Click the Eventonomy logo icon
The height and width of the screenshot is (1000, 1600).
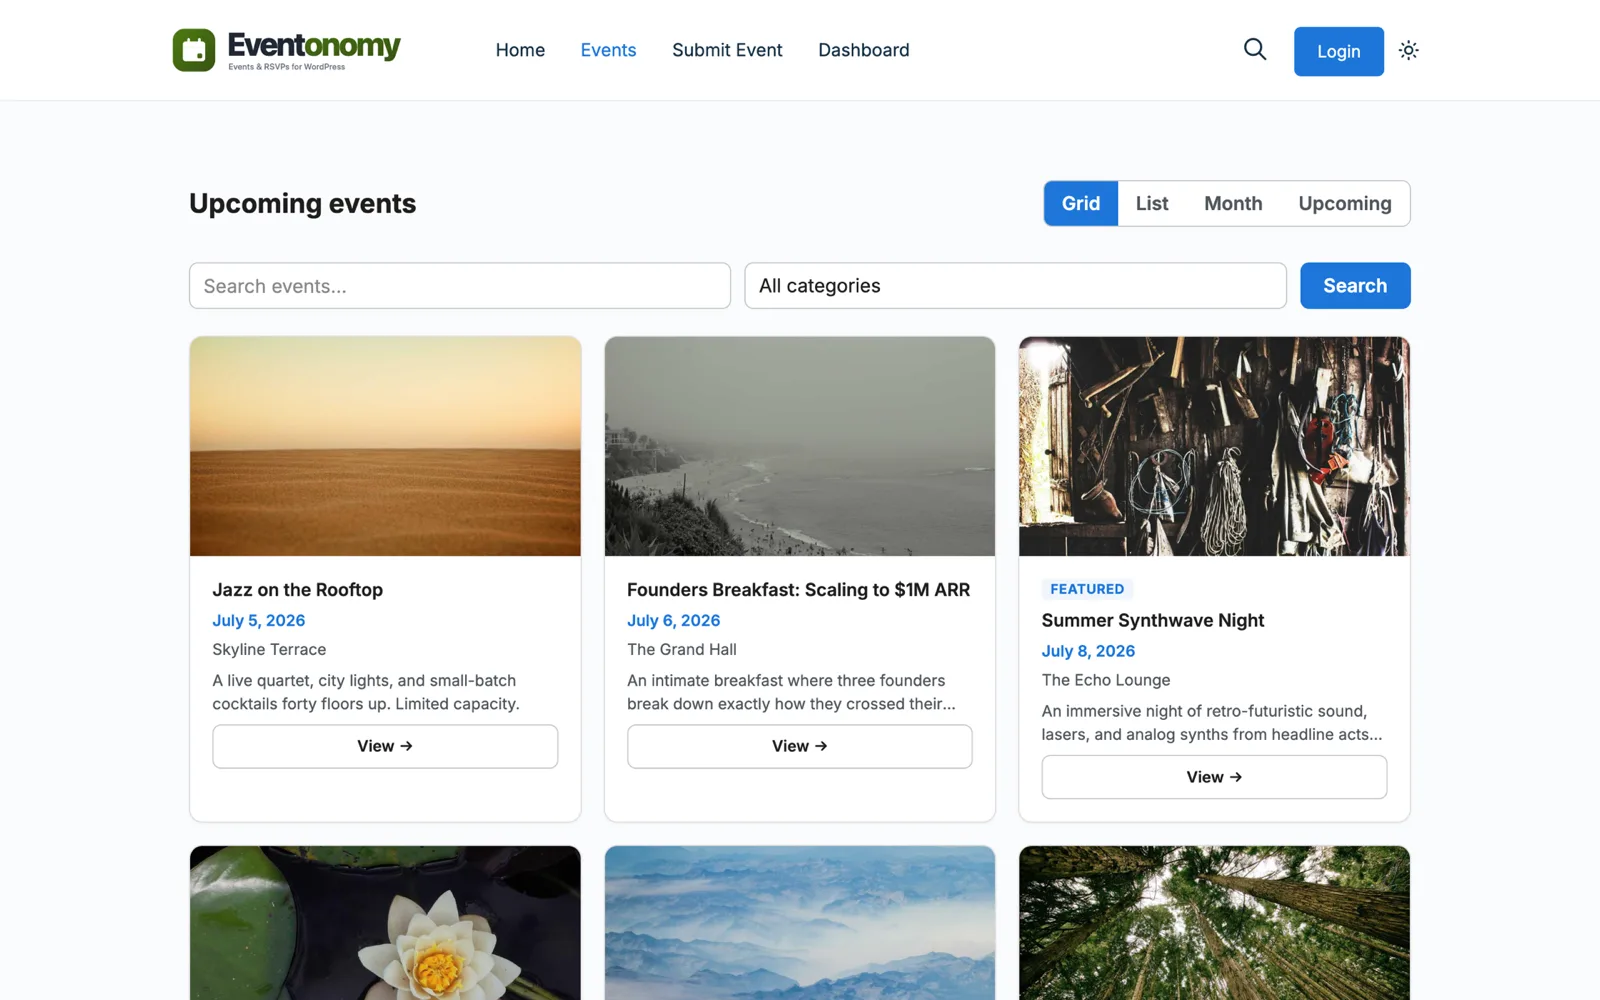point(194,50)
